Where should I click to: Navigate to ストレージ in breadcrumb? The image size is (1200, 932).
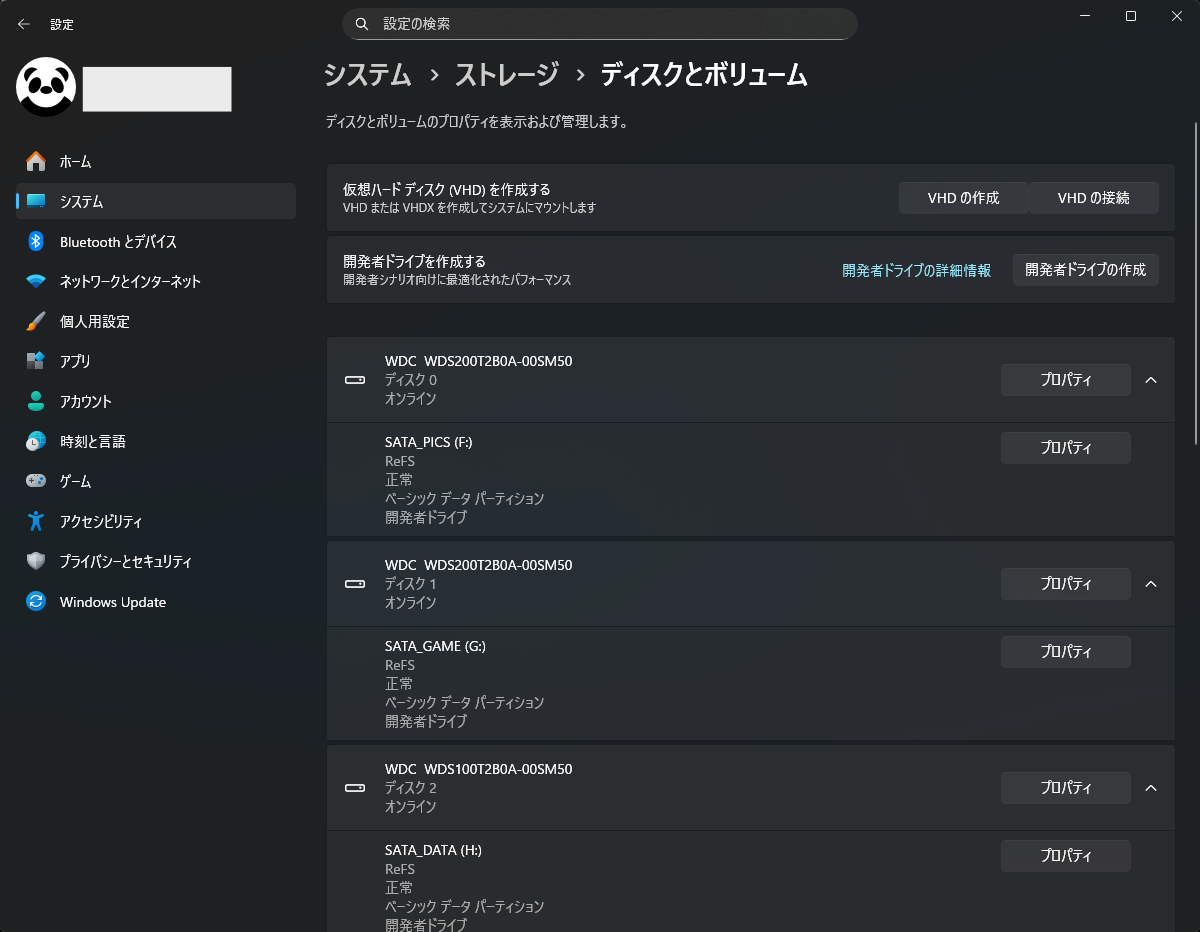coord(506,75)
